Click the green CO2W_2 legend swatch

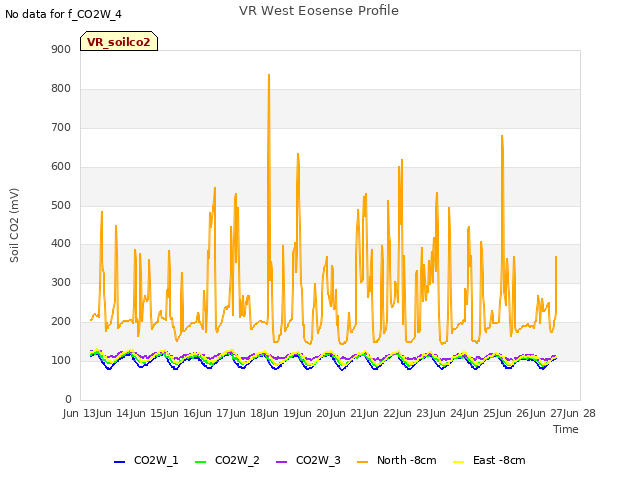[200, 462]
